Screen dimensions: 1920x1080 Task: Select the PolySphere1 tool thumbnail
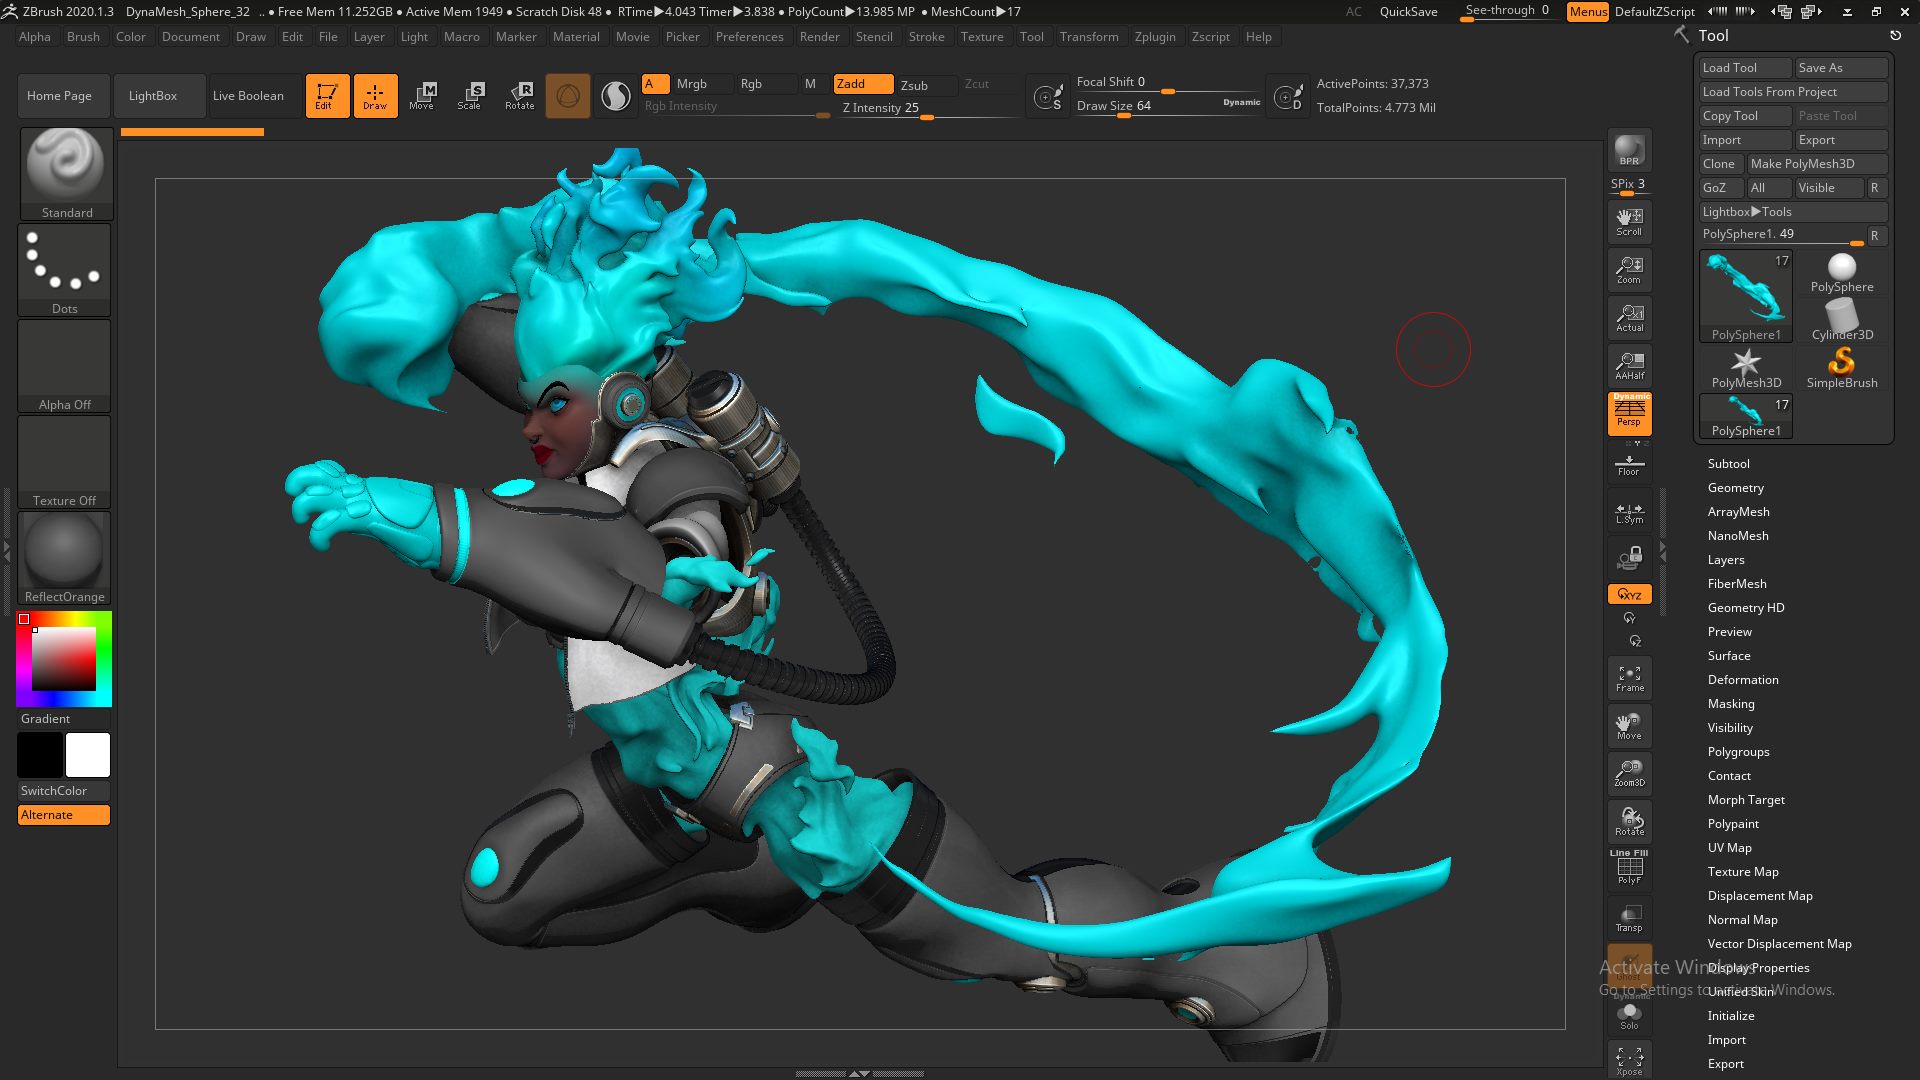point(1746,296)
